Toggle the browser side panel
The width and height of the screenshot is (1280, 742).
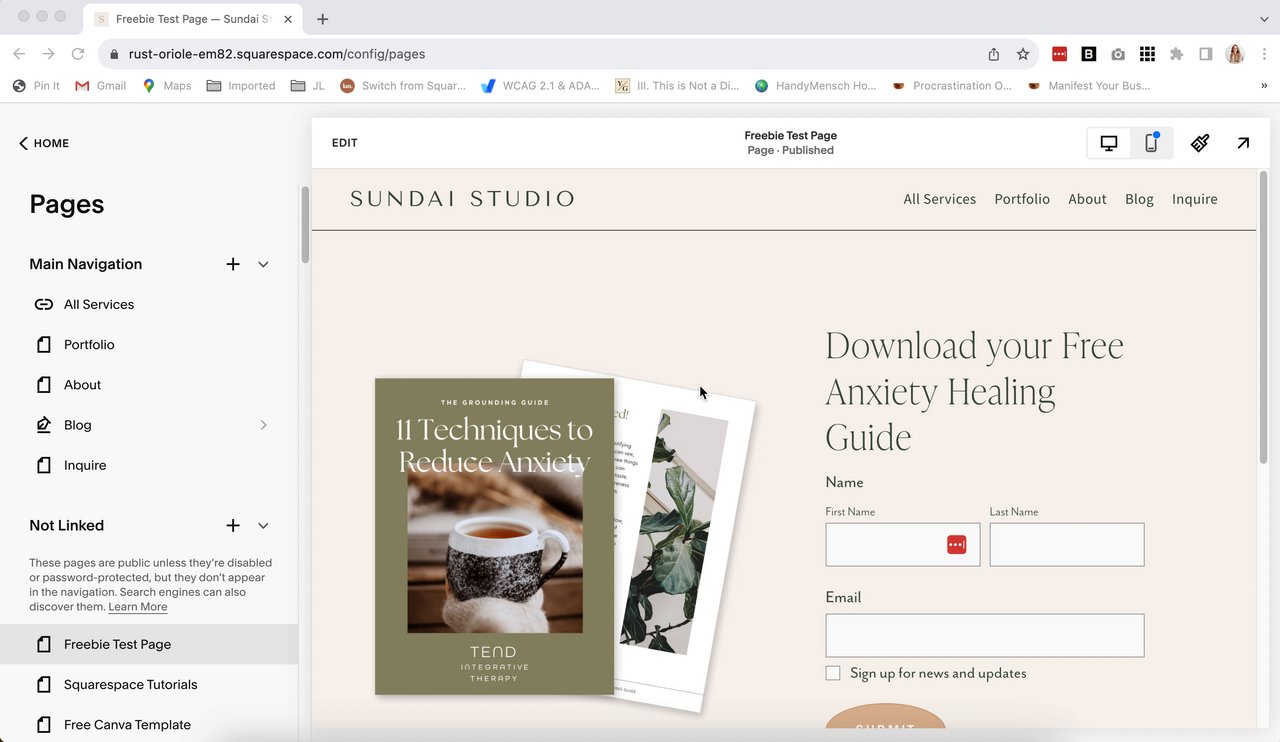point(1206,54)
